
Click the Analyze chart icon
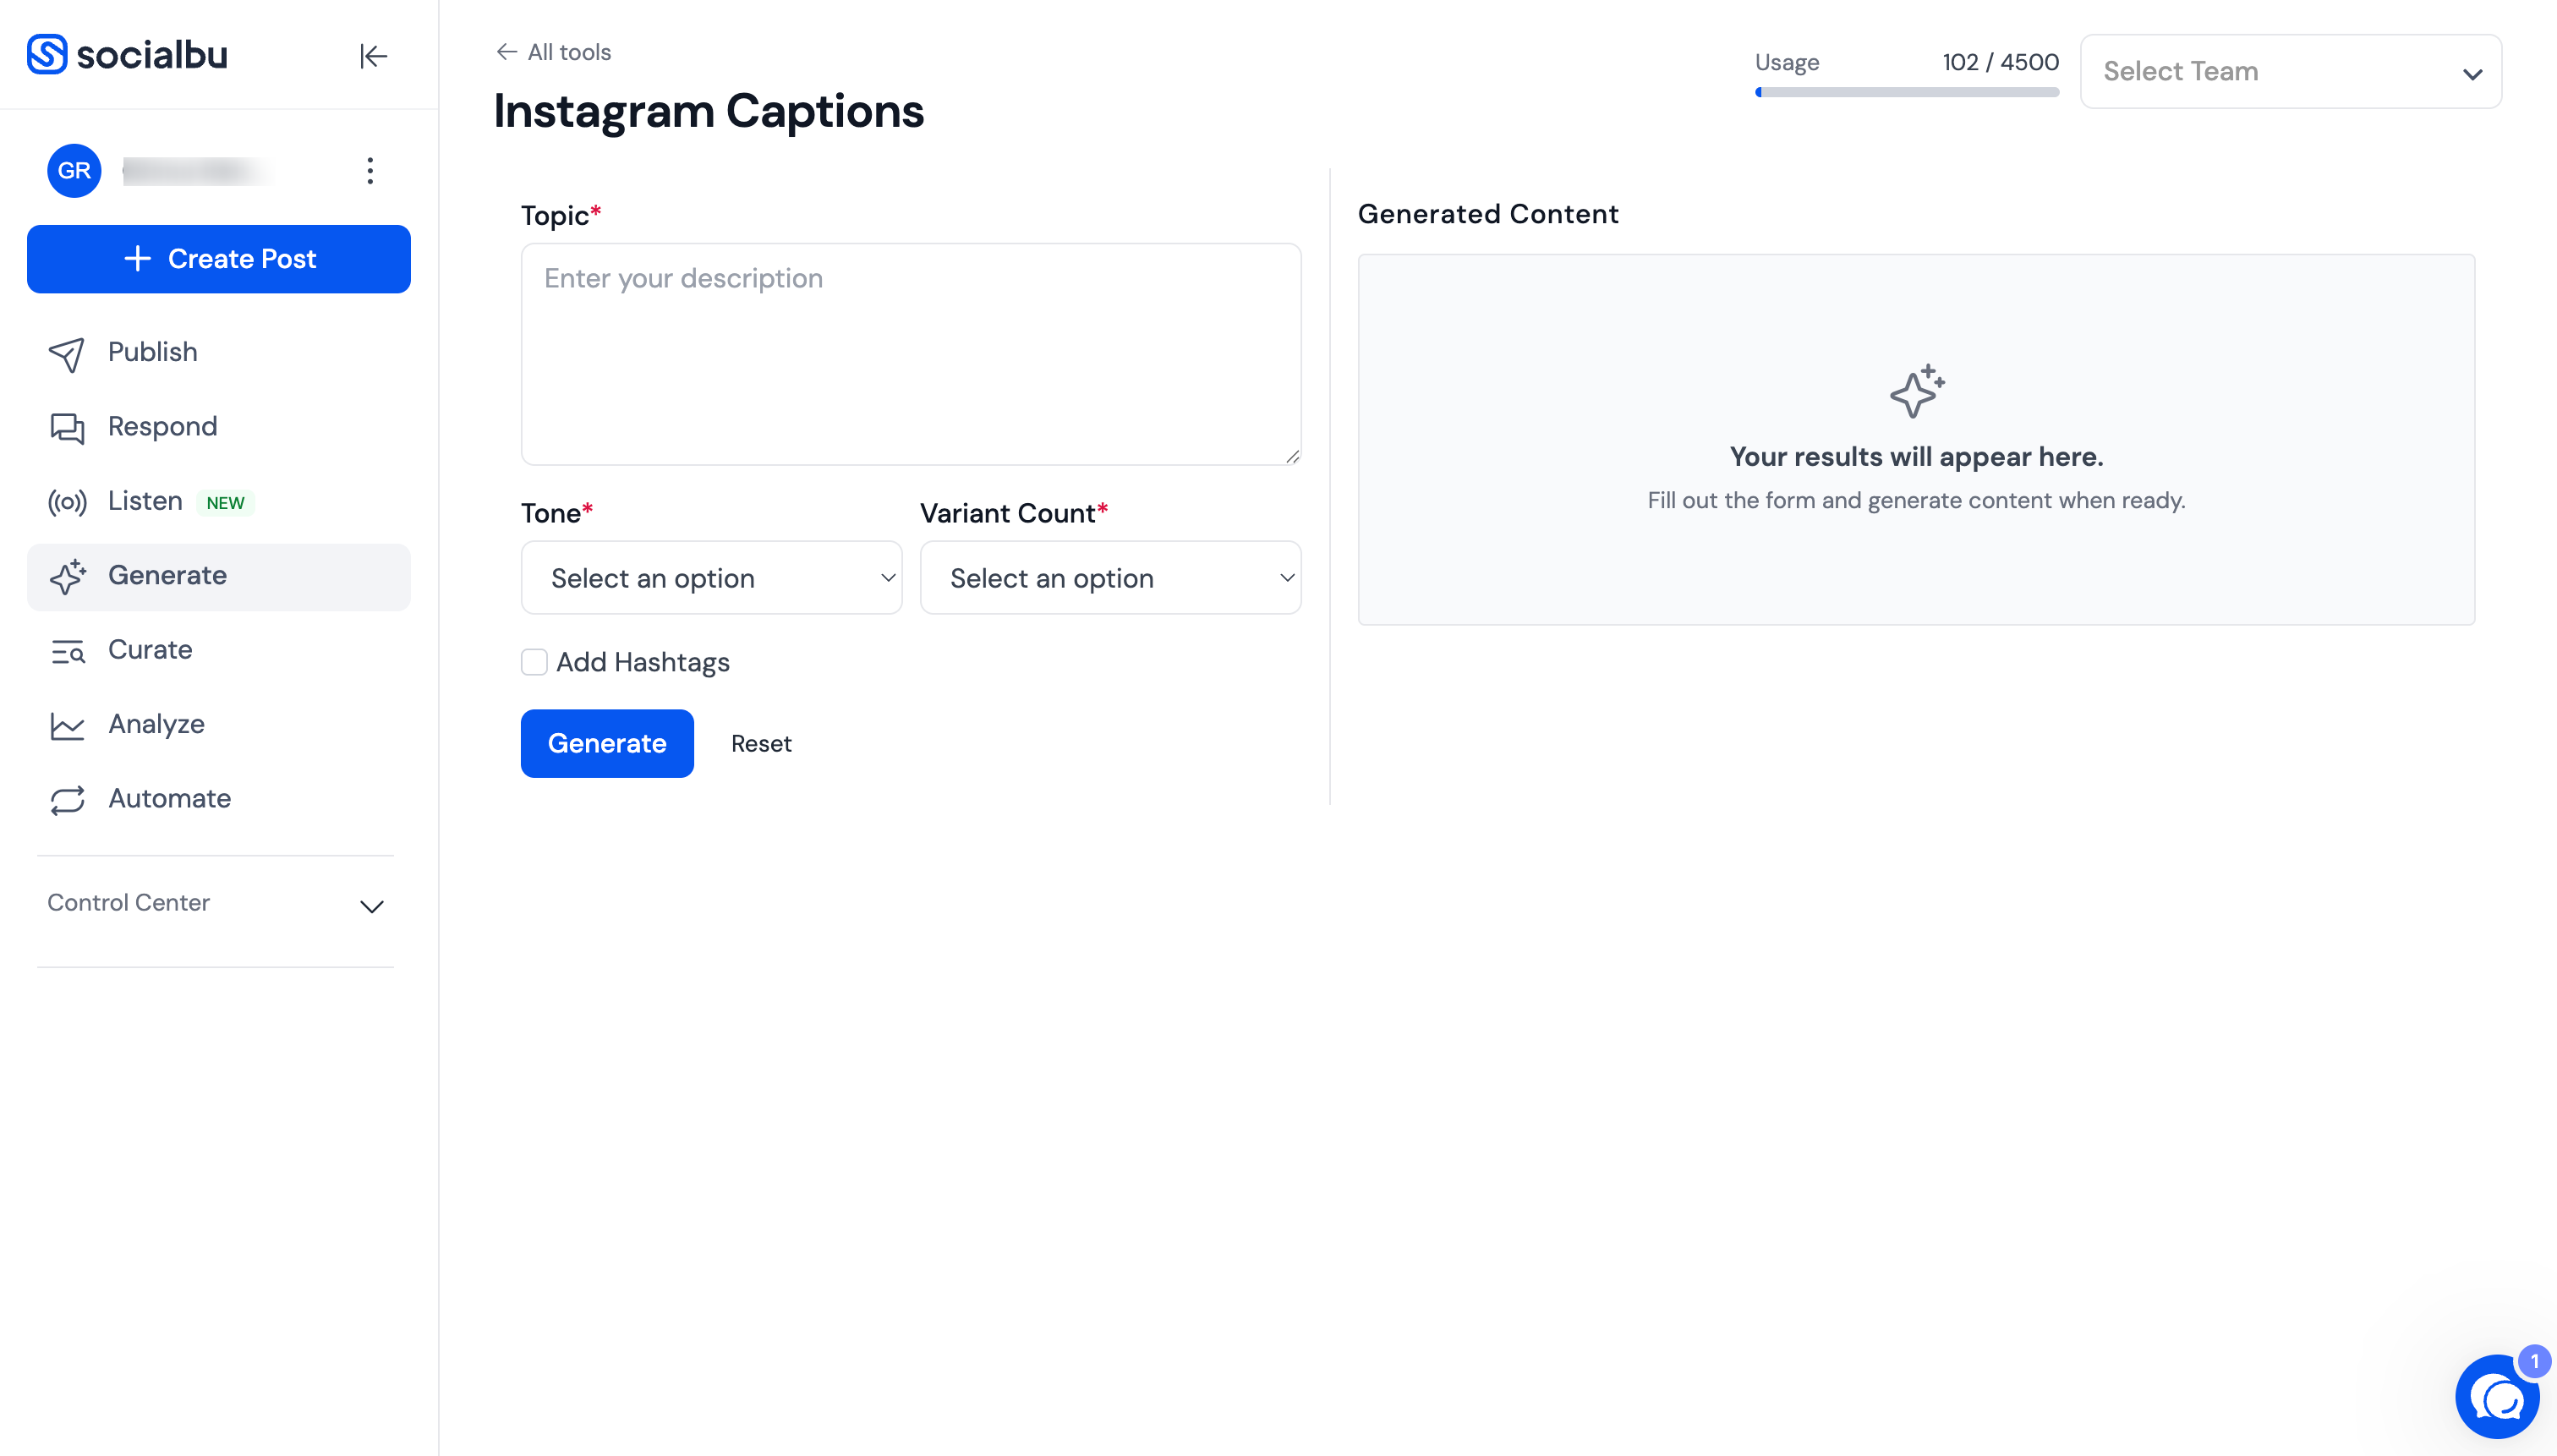pyautogui.click(x=67, y=725)
